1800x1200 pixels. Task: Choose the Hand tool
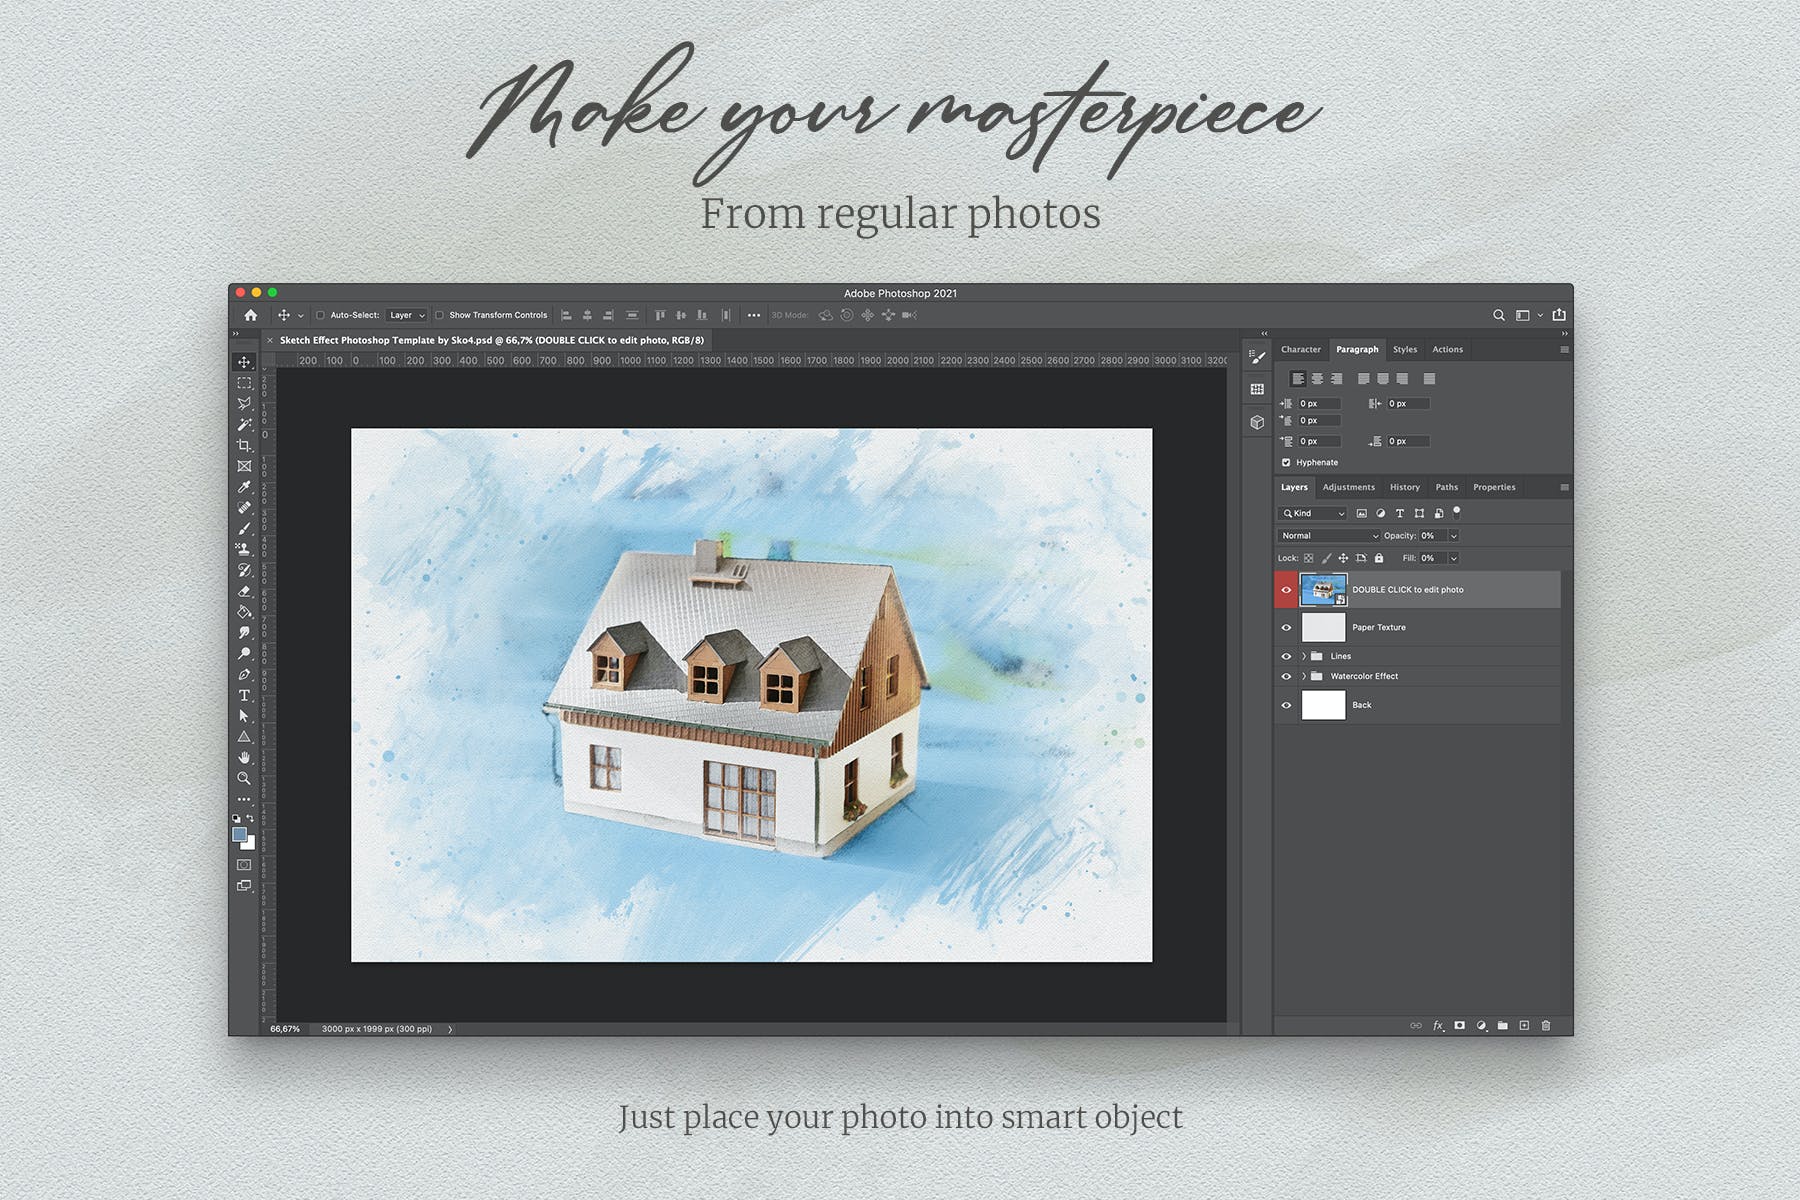point(244,757)
